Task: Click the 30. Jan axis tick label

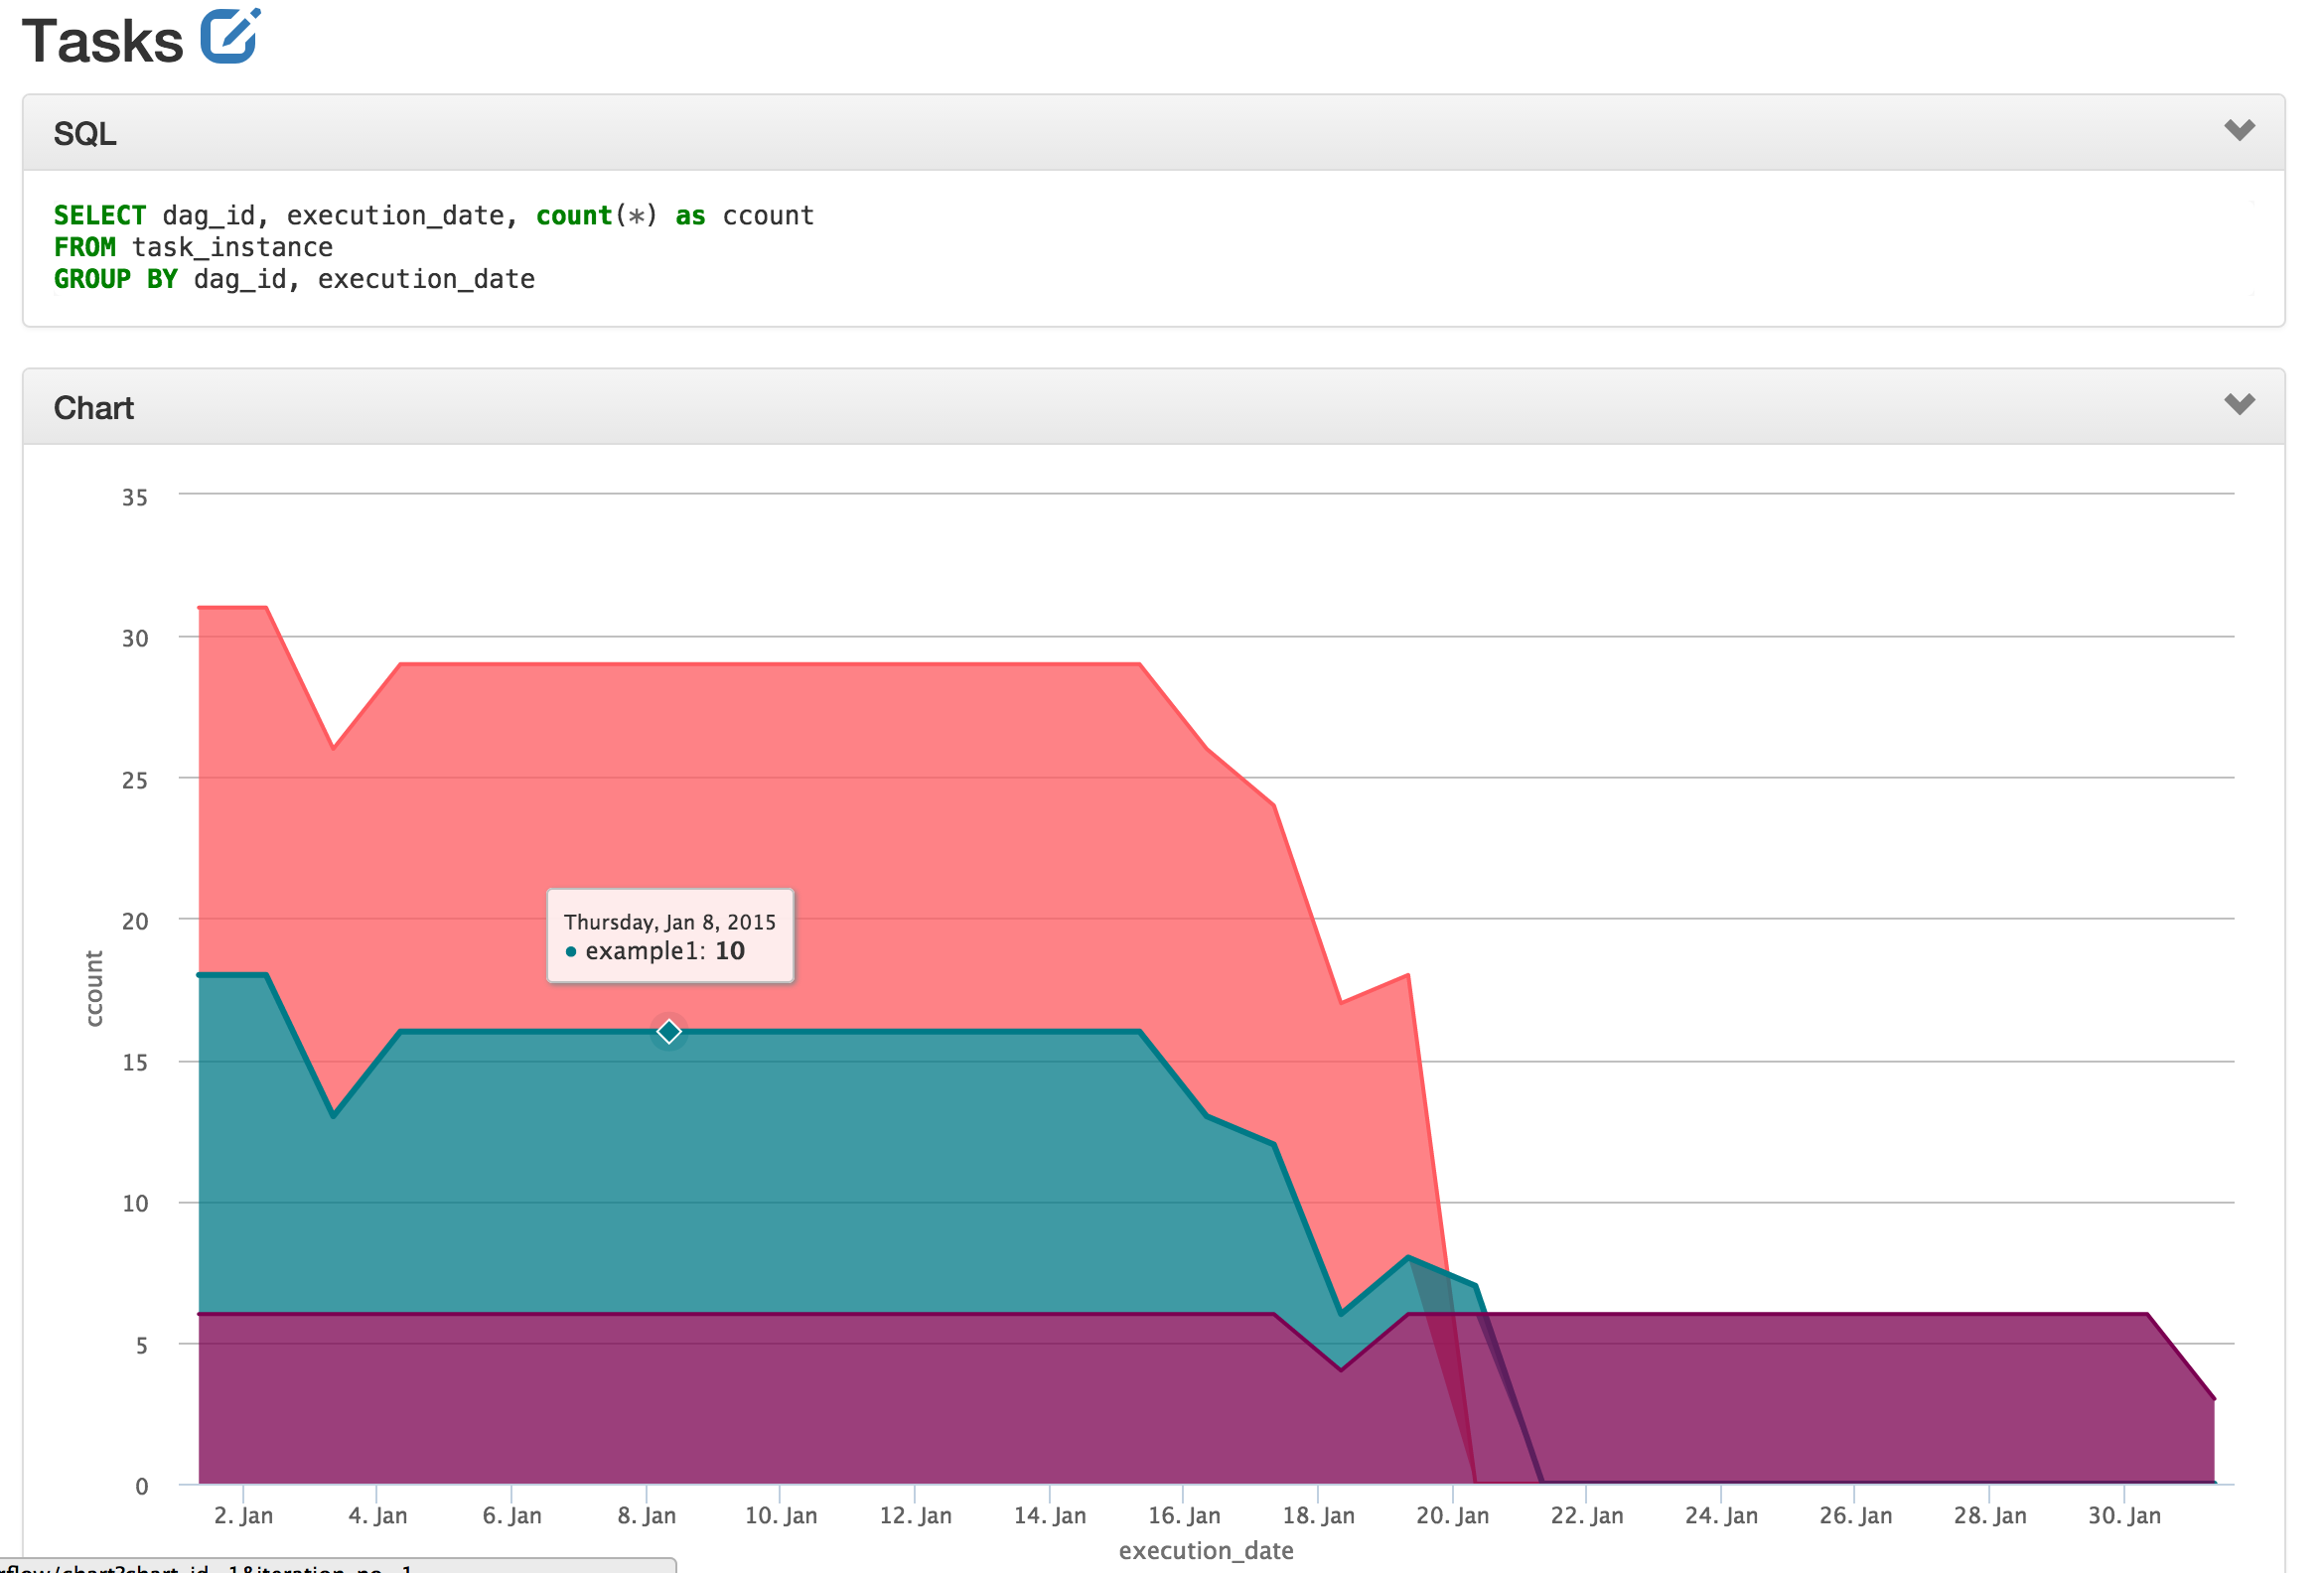Action: [x=2124, y=1514]
